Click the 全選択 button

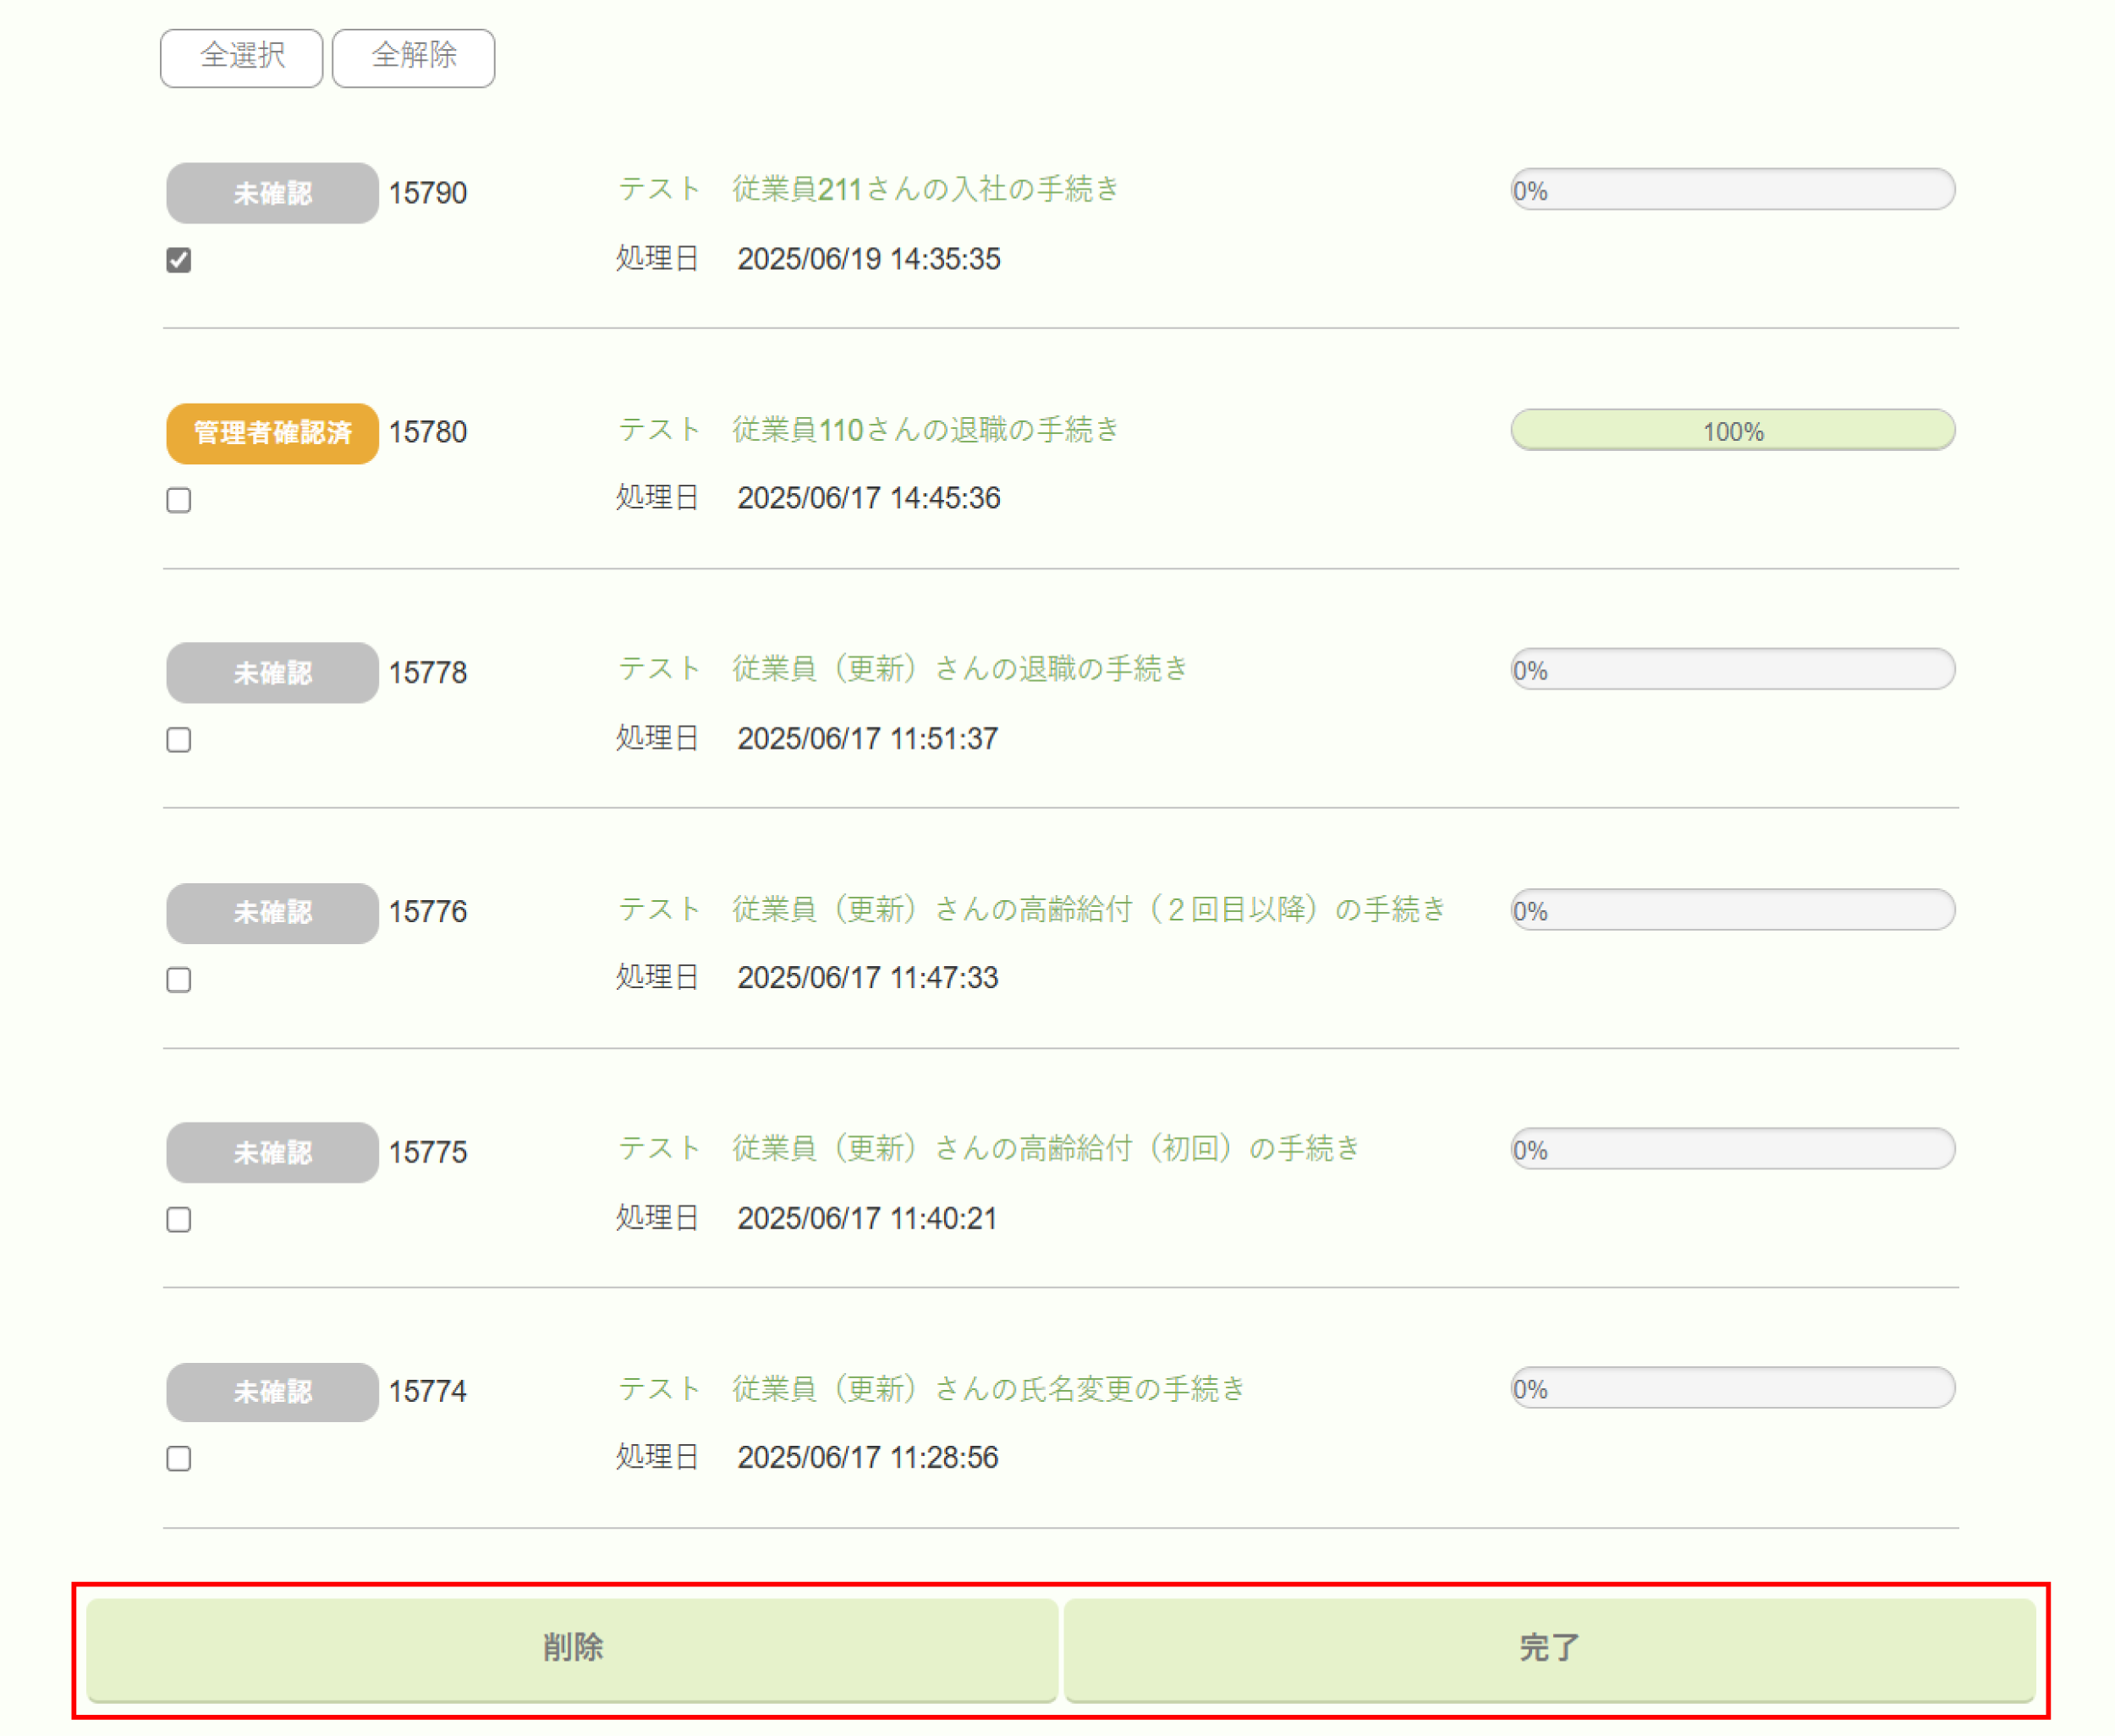(241, 58)
